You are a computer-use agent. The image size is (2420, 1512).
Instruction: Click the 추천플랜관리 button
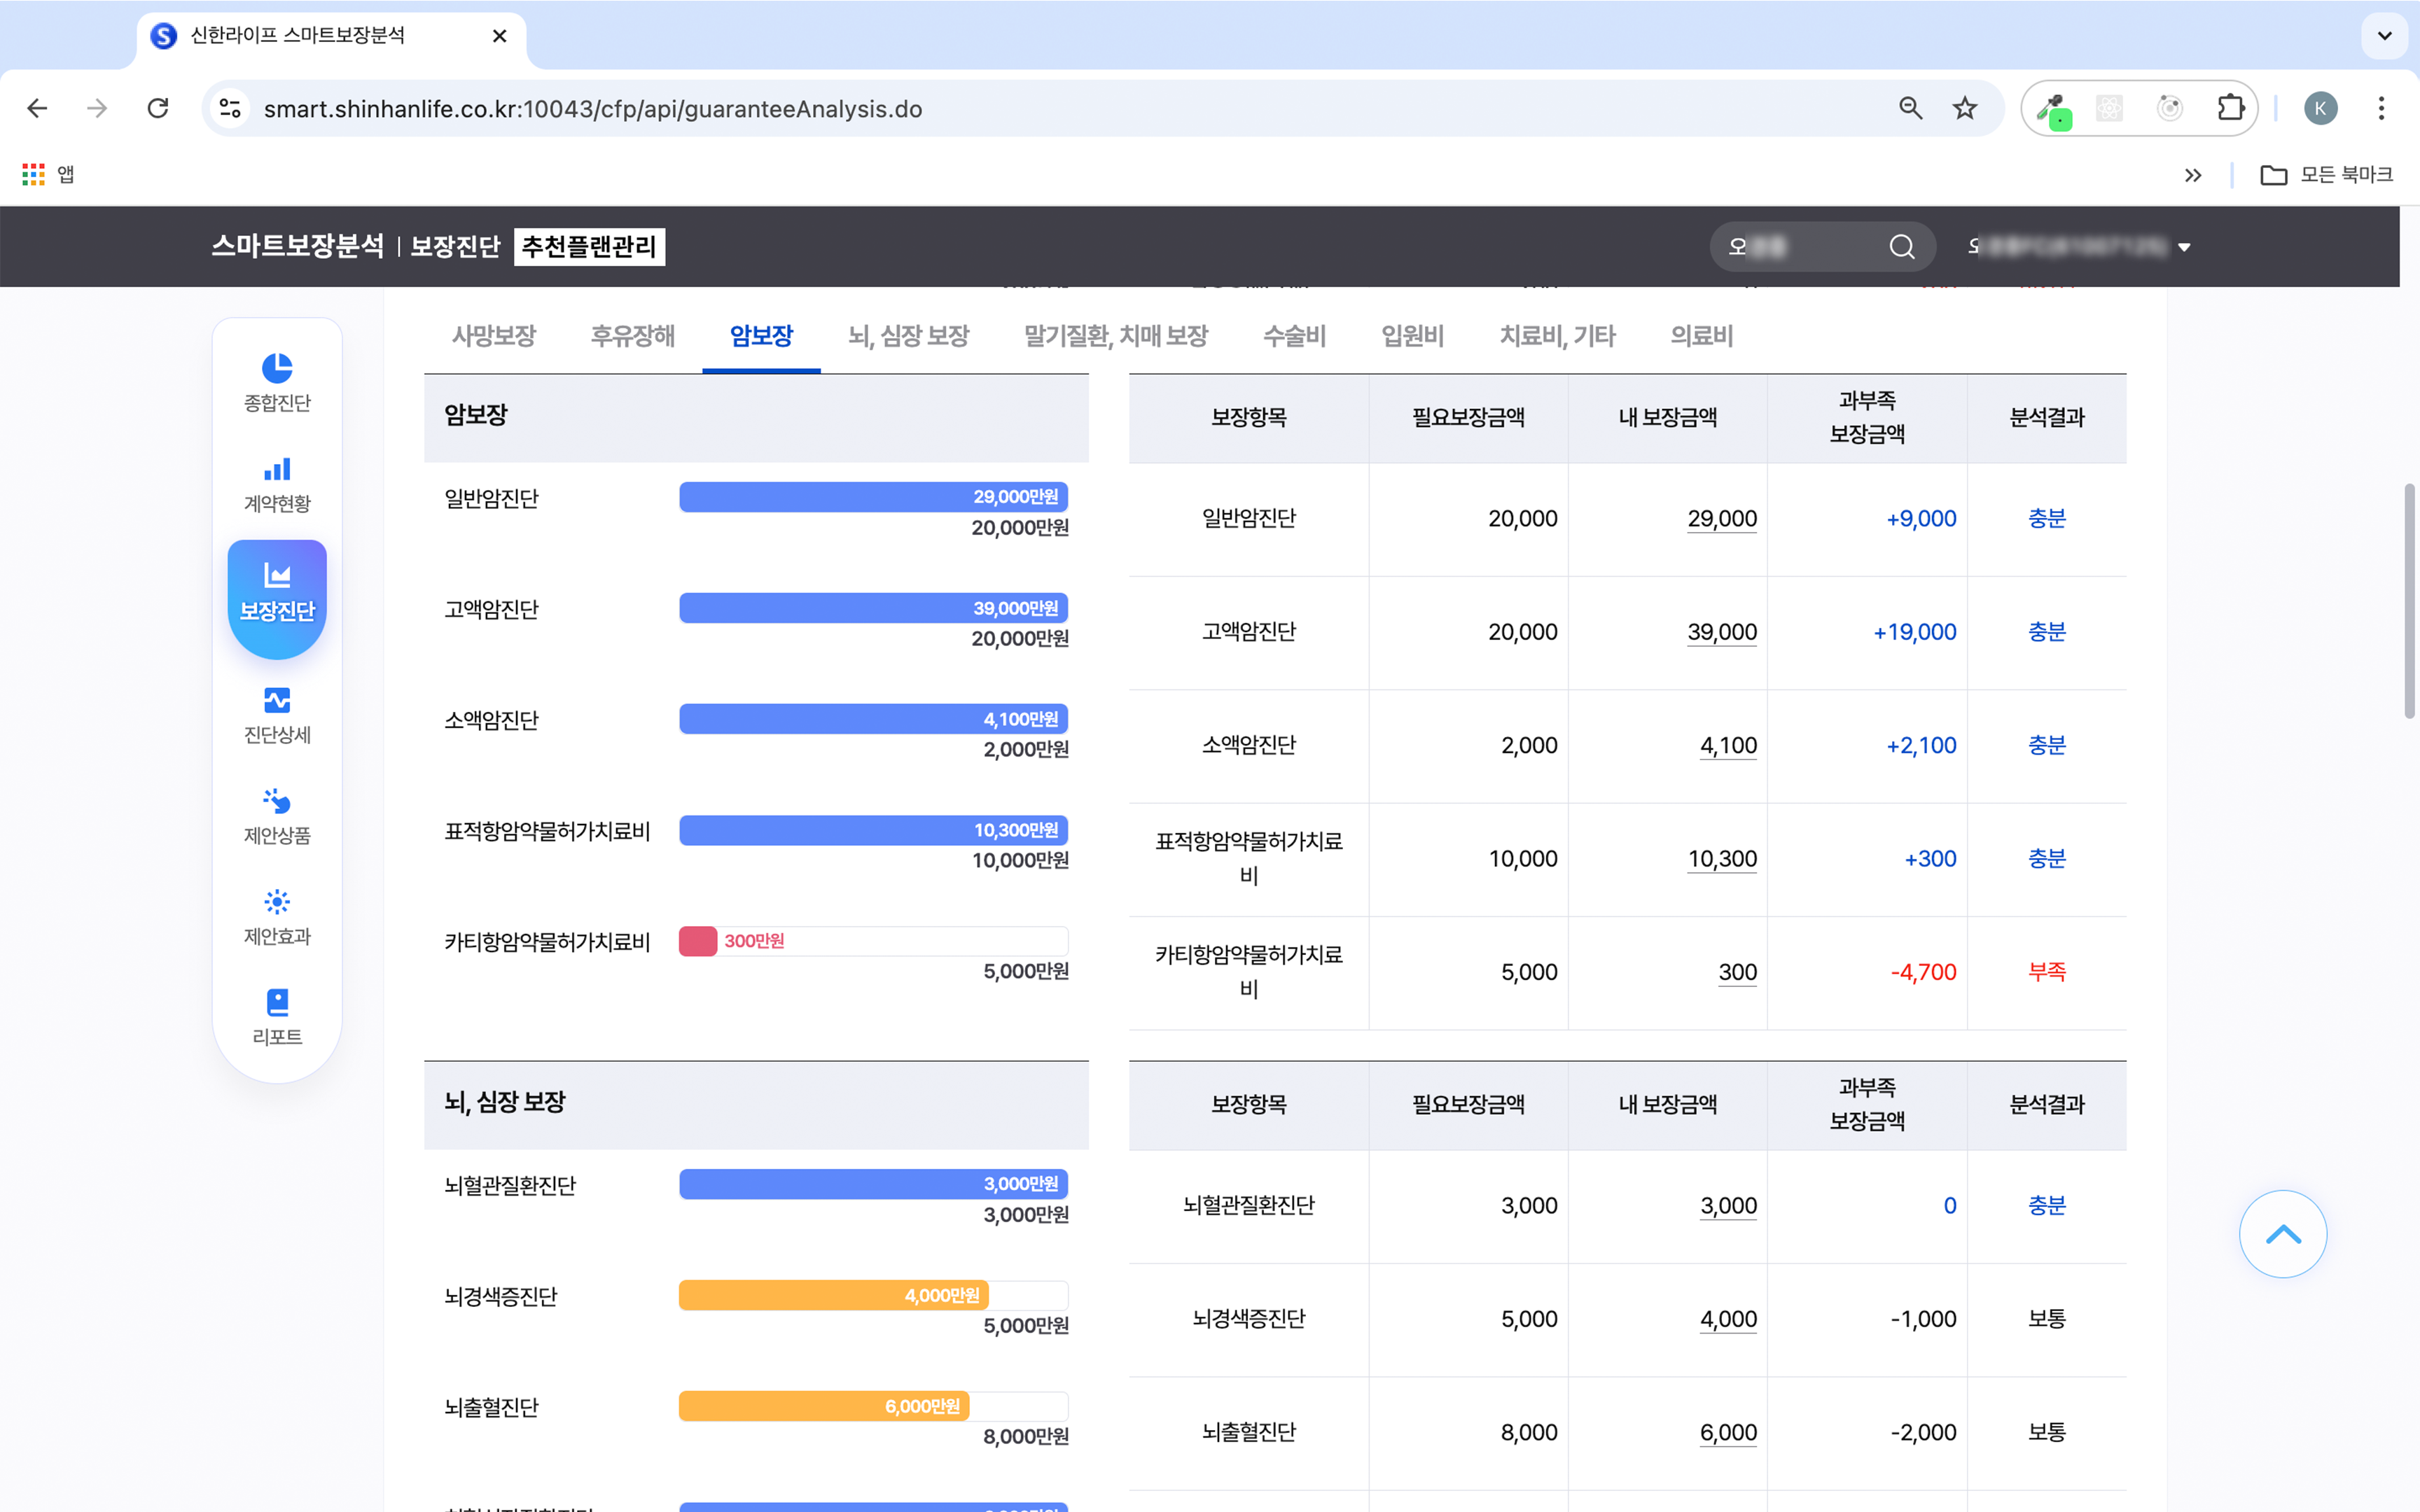[589, 247]
